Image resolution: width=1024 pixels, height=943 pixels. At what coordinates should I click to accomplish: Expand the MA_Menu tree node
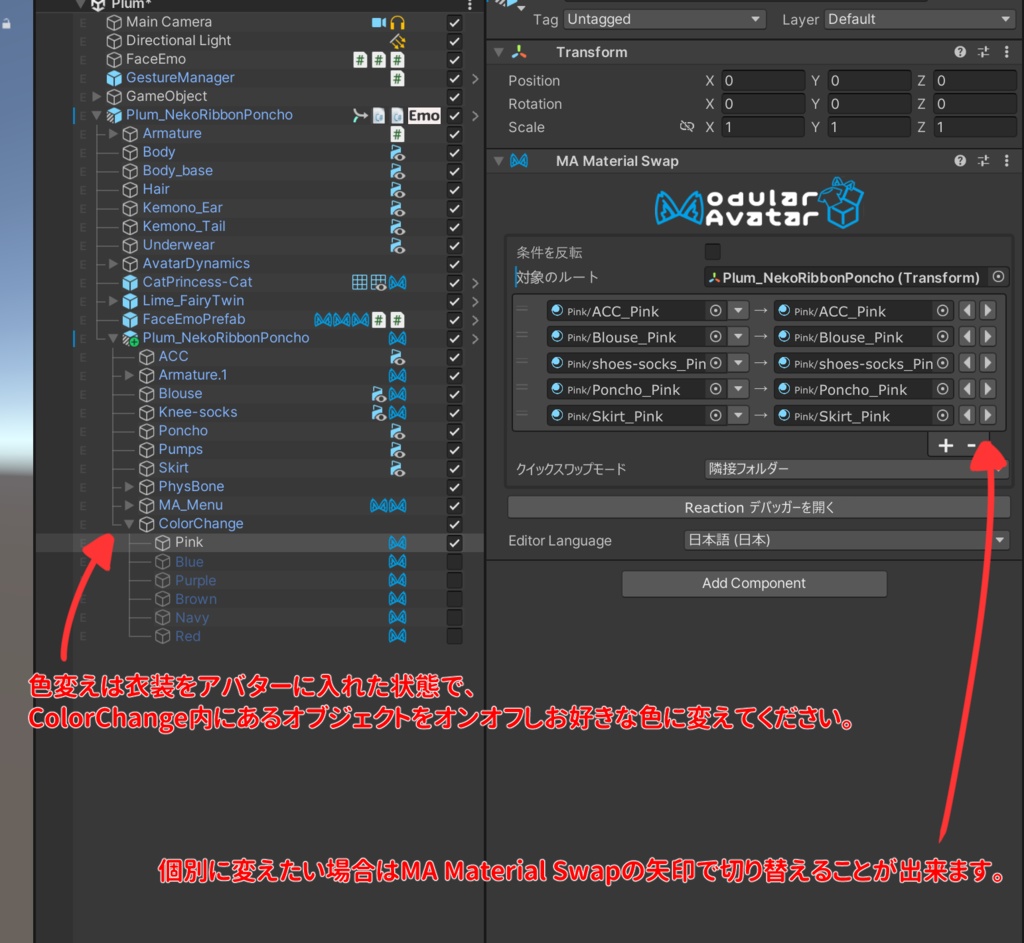(129, 505)
